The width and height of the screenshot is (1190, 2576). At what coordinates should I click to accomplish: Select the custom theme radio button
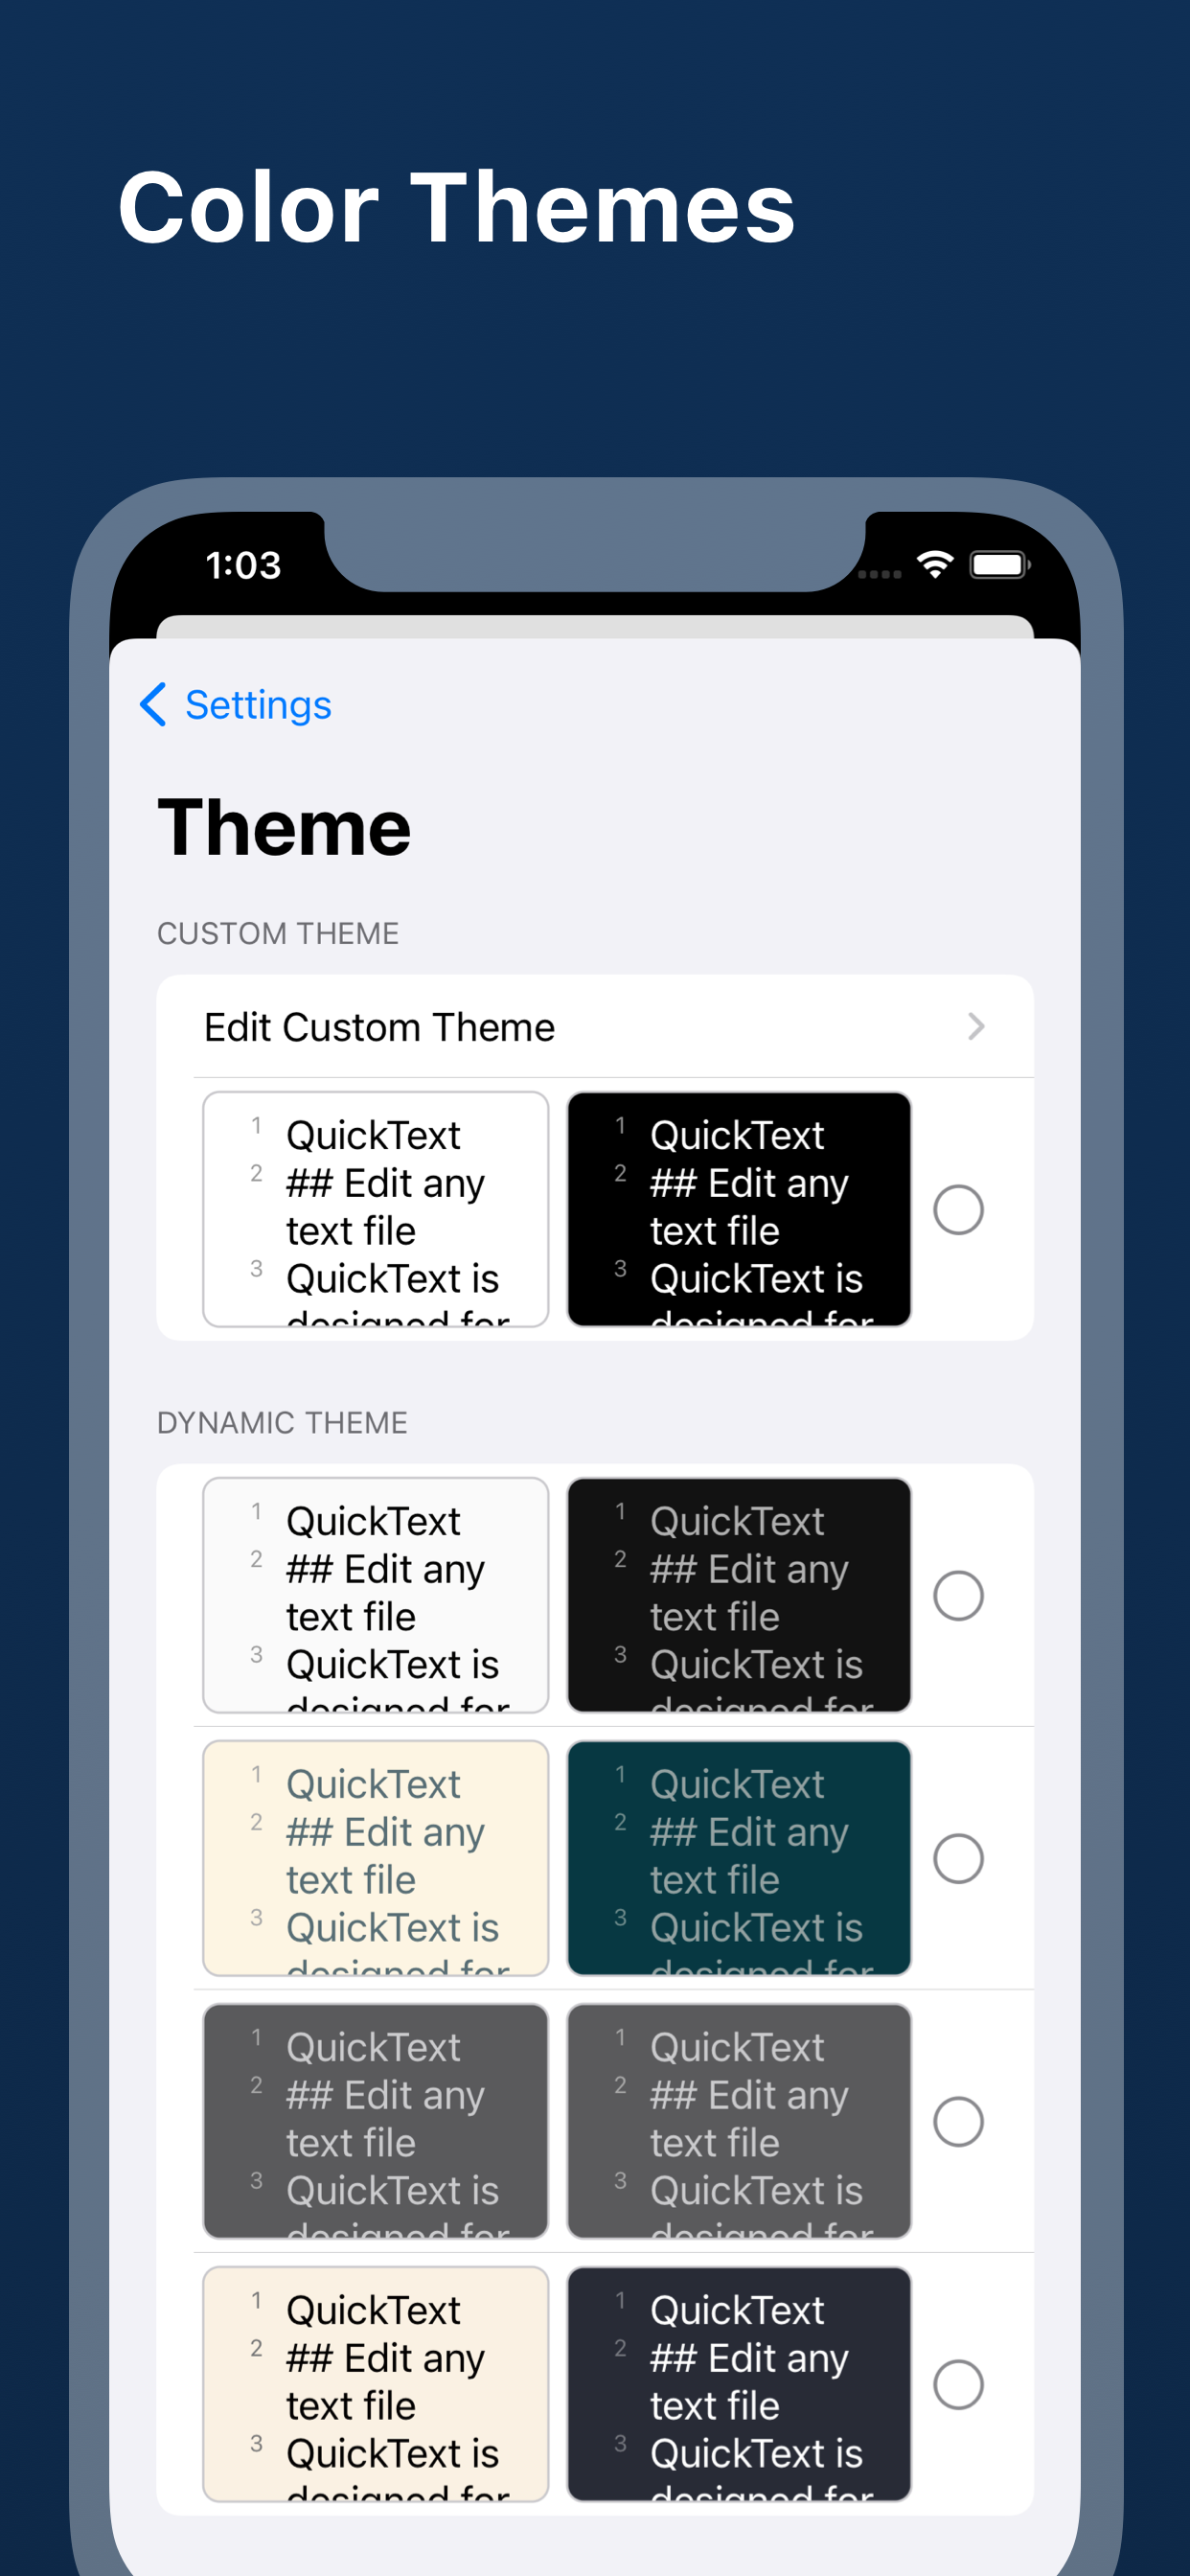[958, 1210]
